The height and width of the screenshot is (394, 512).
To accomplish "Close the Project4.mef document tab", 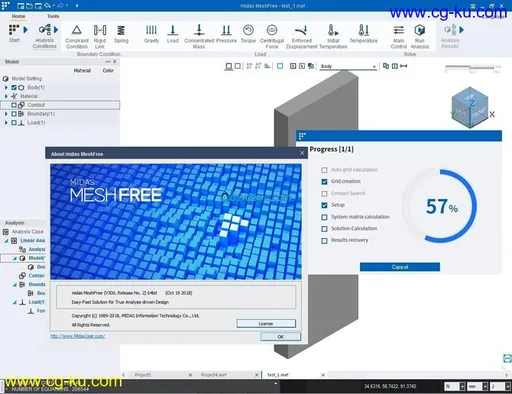I will 257,375.
